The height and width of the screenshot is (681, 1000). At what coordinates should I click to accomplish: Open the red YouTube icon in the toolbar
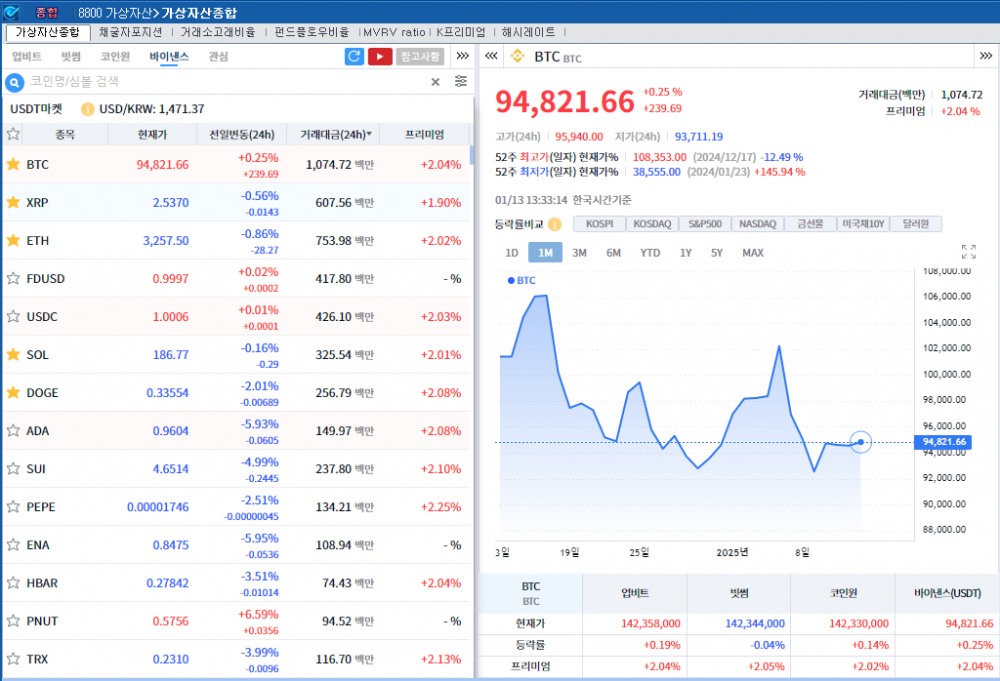pyautogui.click(x=380, y=57)
